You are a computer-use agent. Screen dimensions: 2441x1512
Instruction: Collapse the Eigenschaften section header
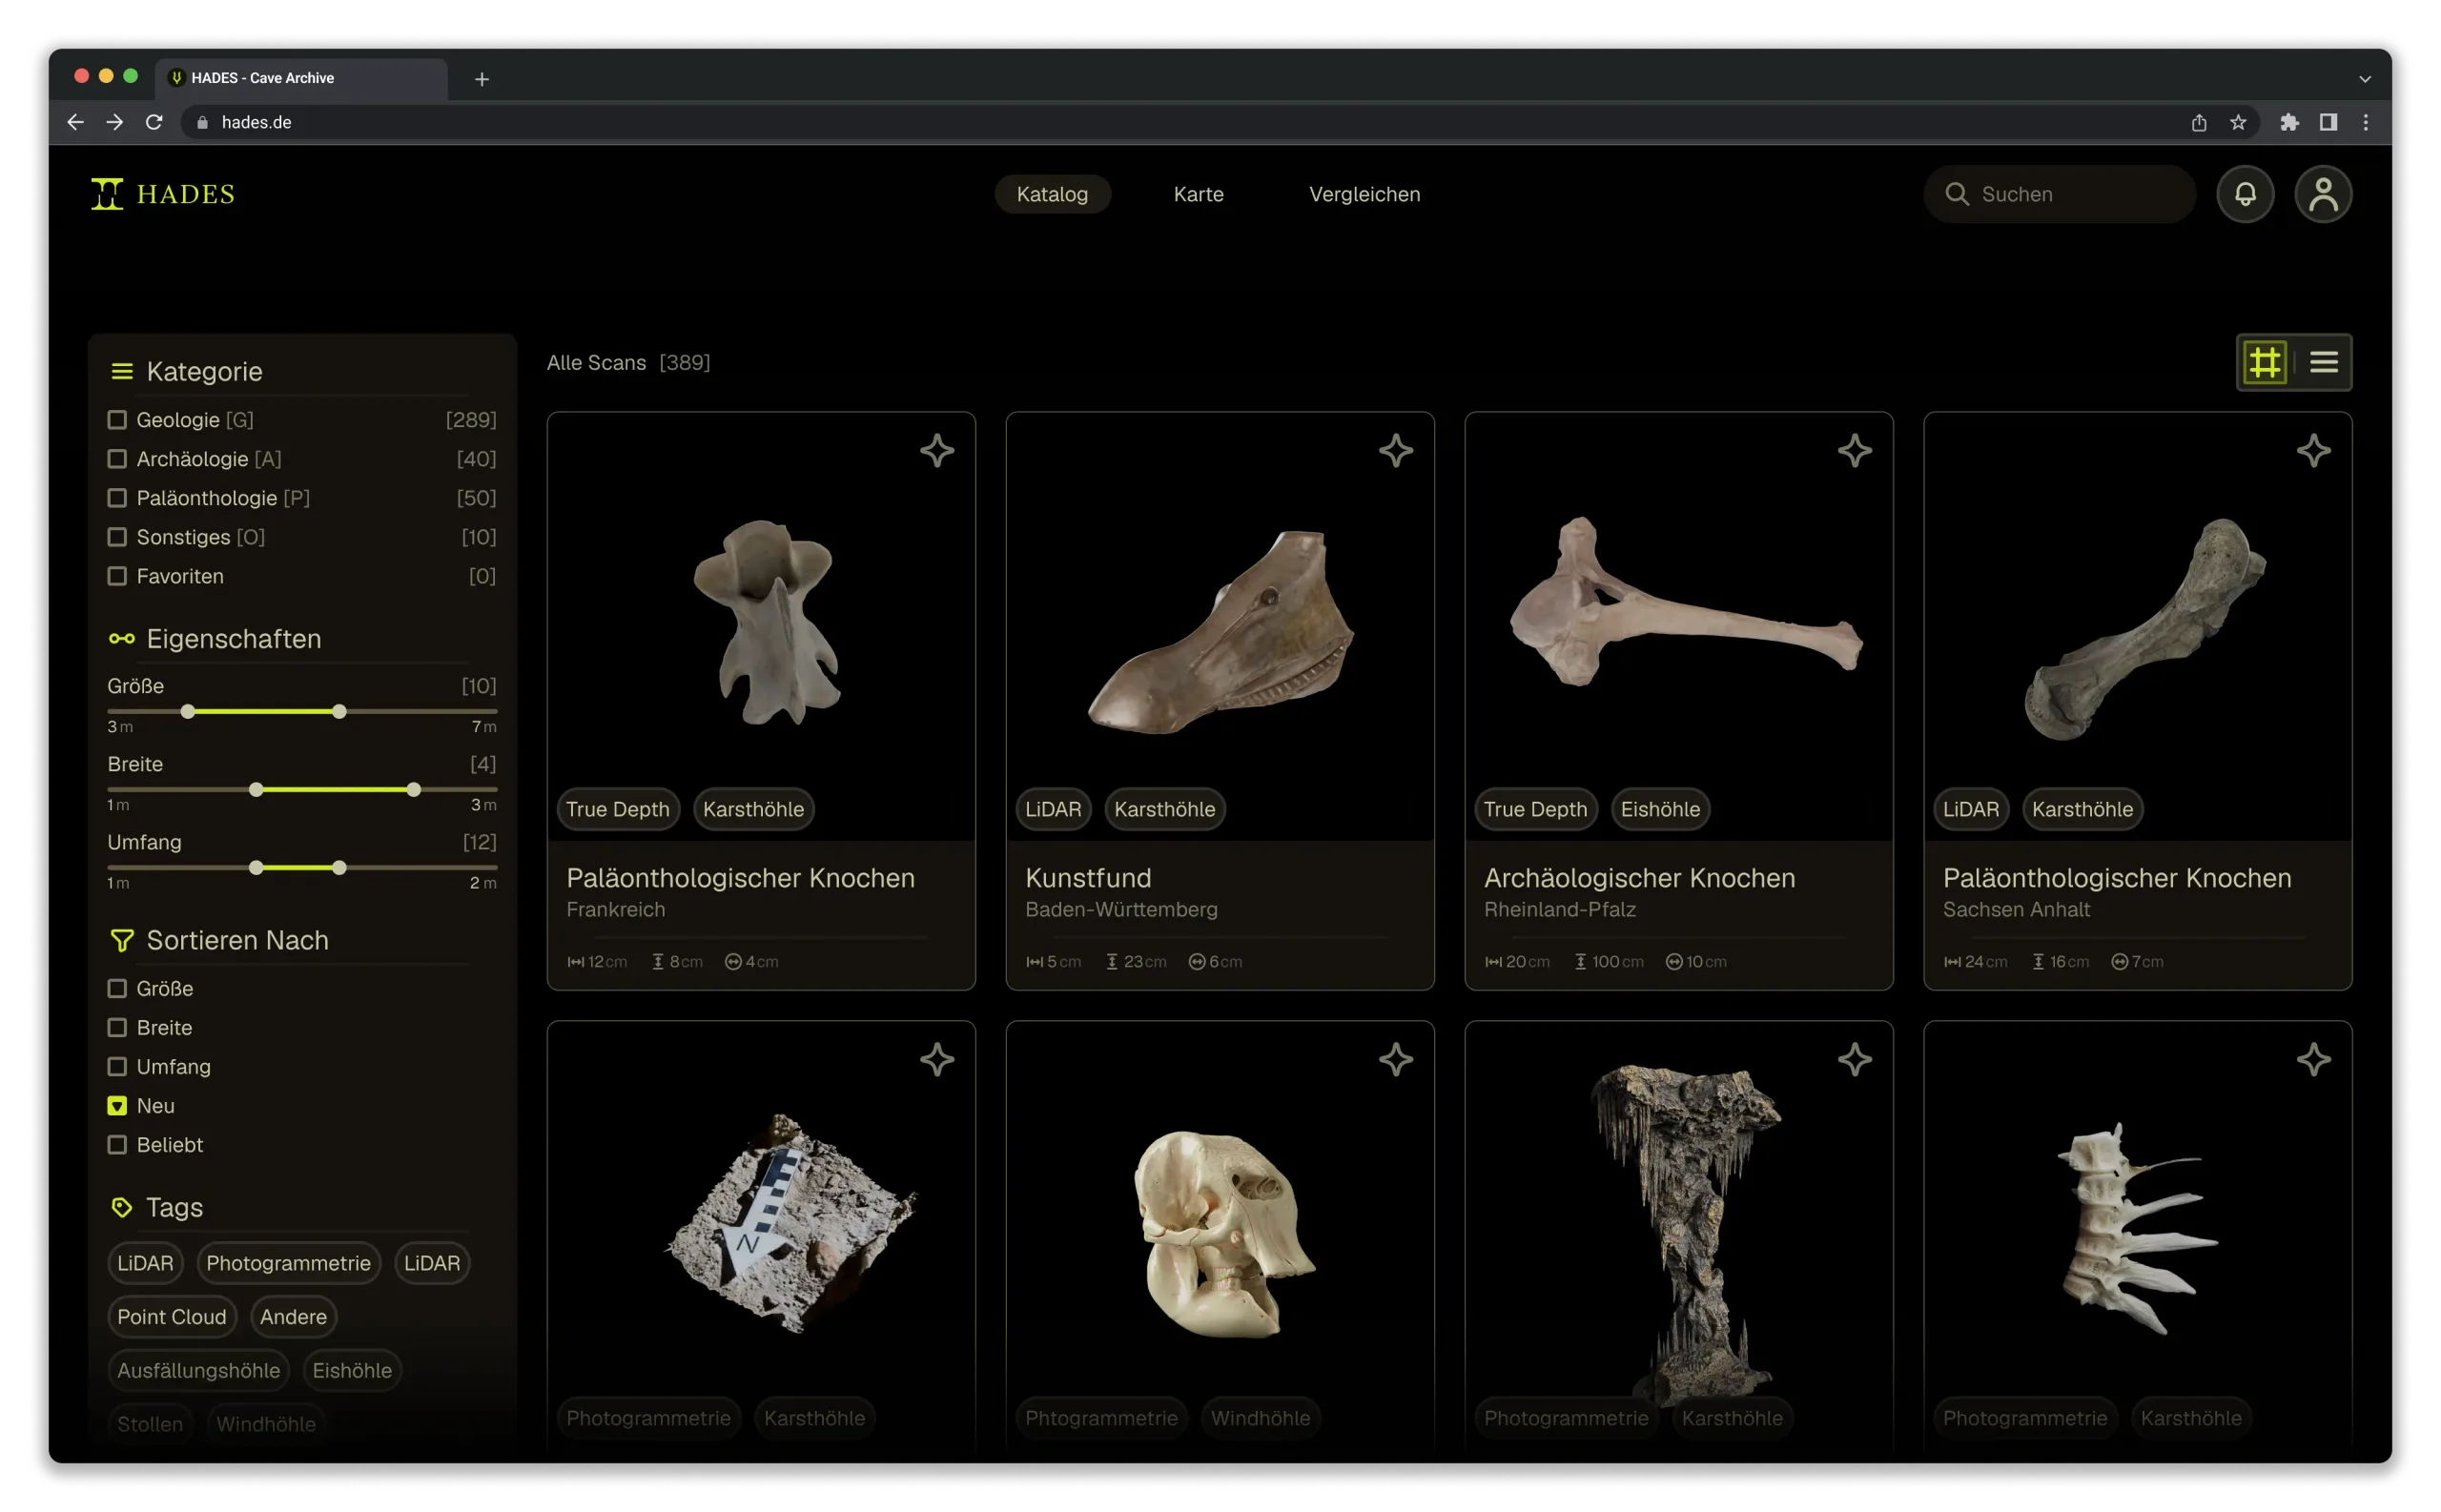(x=215, y=639)
